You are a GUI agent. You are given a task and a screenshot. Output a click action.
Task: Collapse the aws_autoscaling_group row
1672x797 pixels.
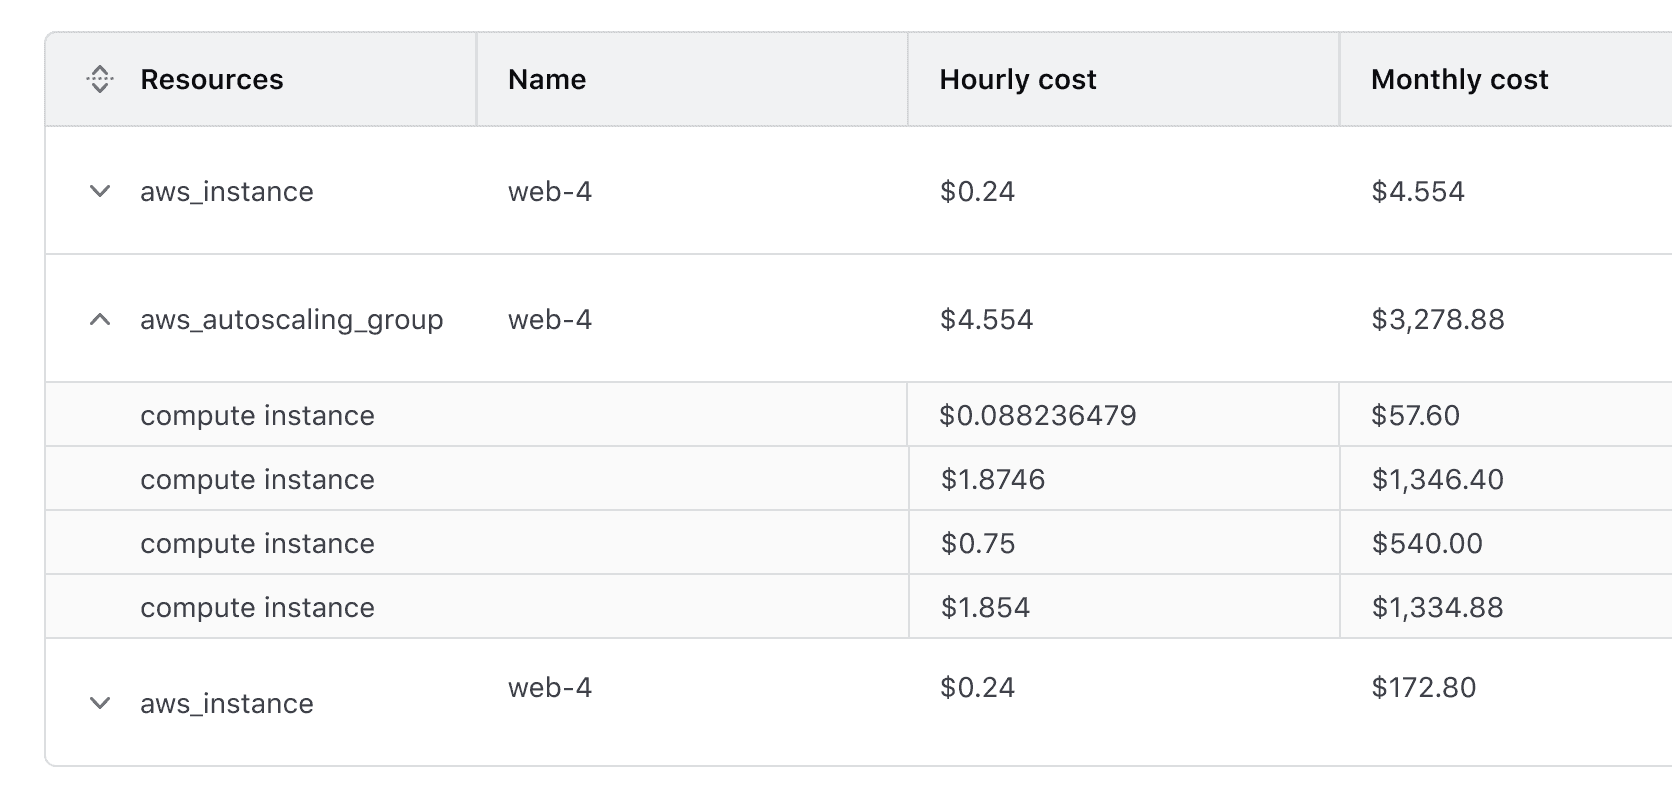point(100,320)
